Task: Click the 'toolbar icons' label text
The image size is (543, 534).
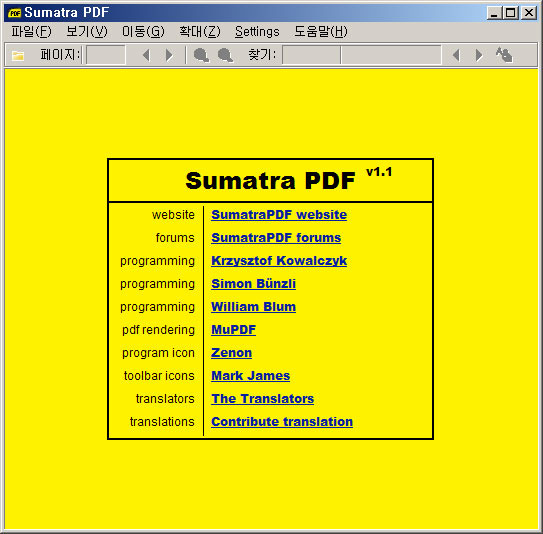Action: tap(159, 376)
